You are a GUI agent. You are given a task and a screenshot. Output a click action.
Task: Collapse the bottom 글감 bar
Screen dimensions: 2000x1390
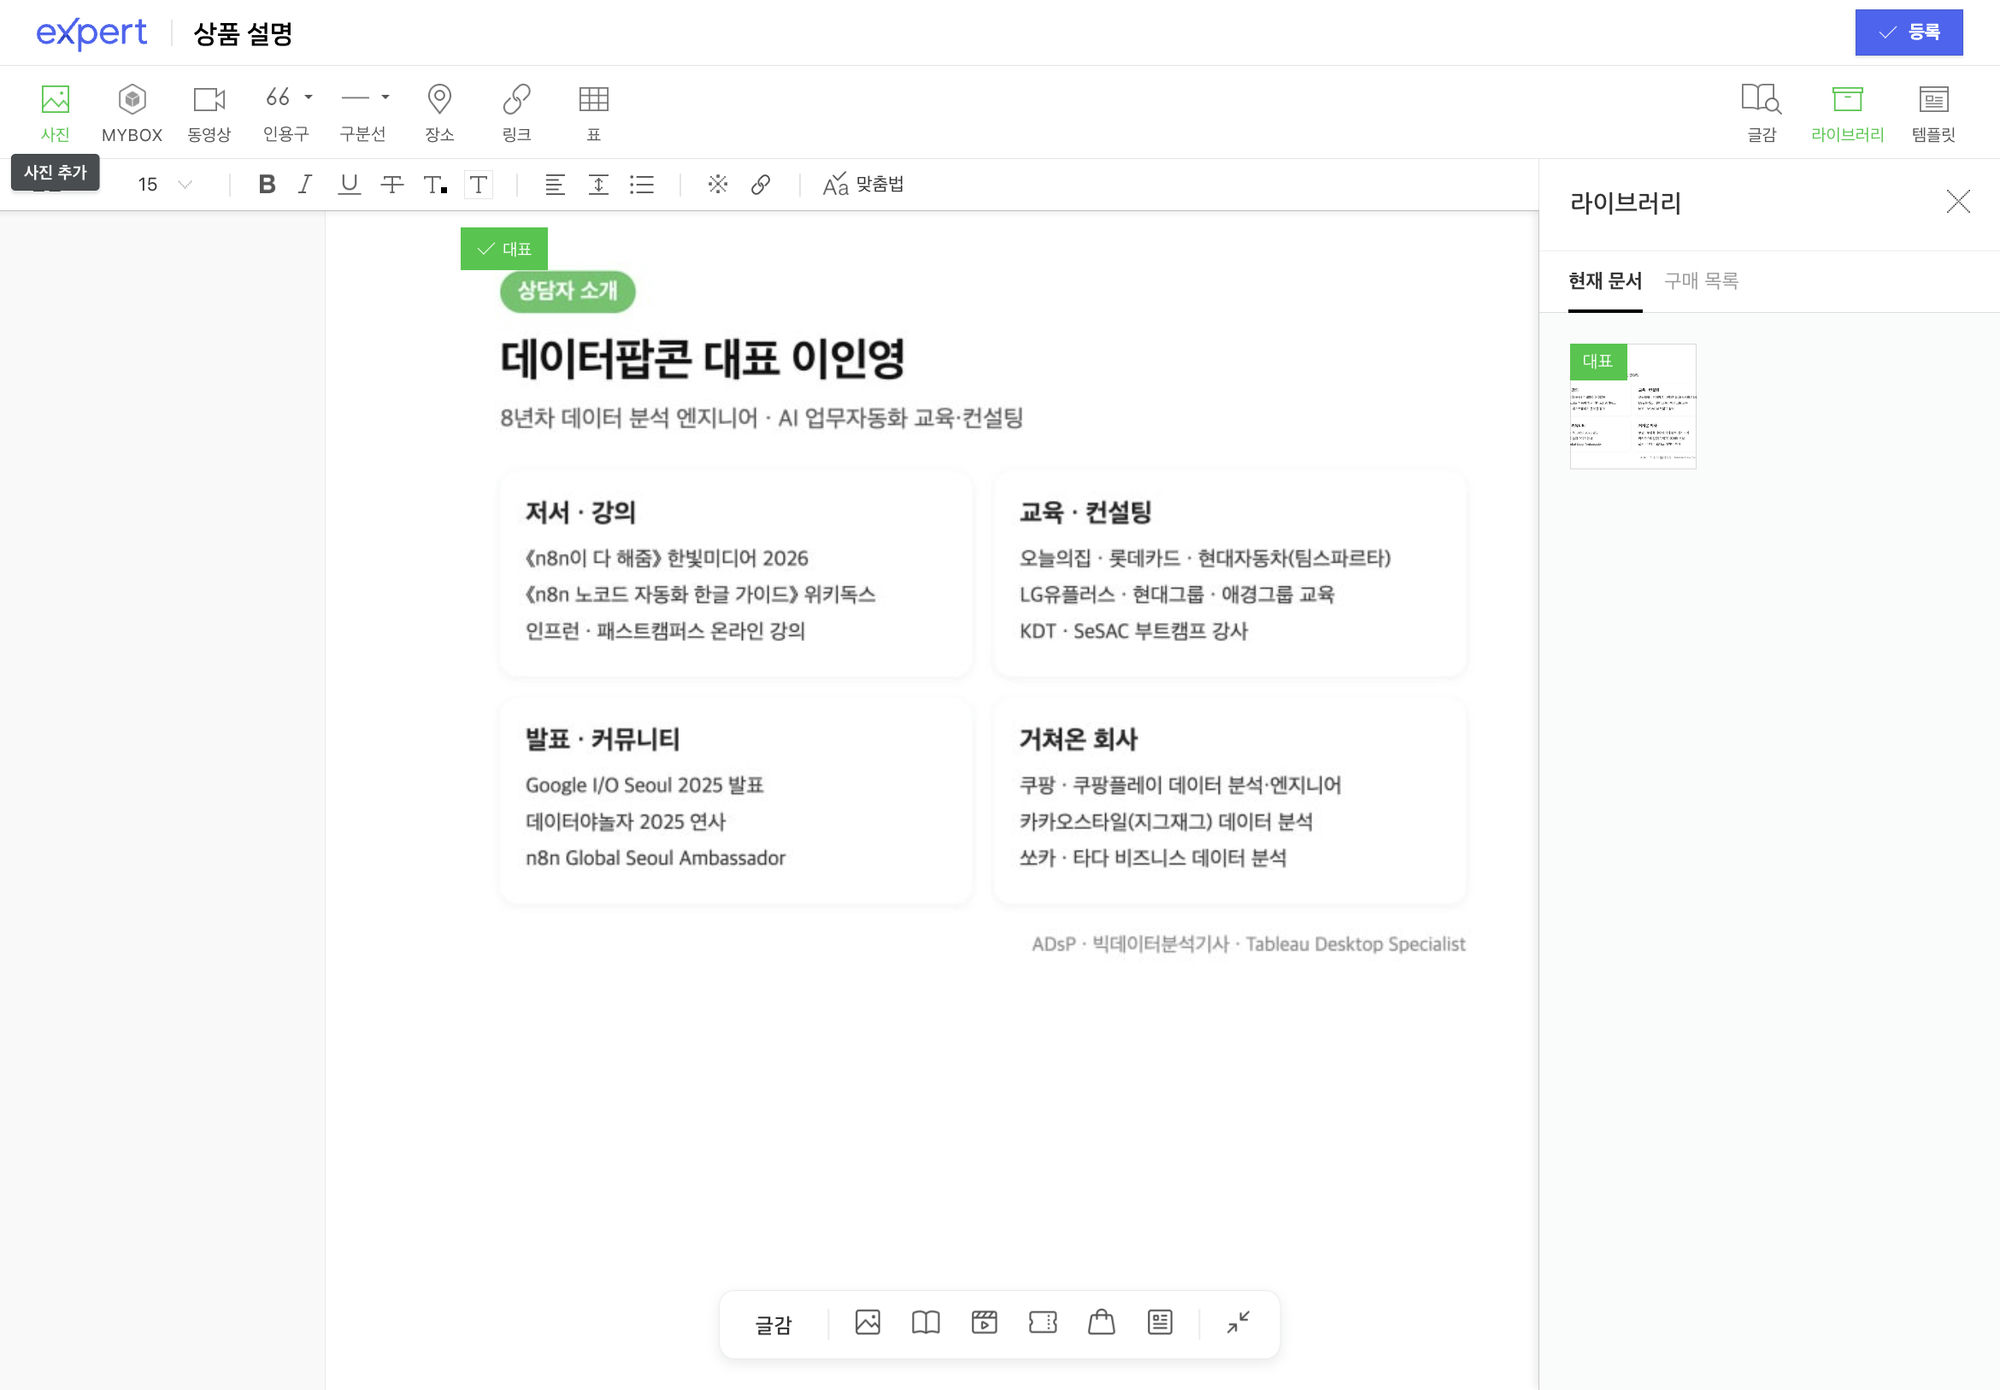pos(1238,1322)
